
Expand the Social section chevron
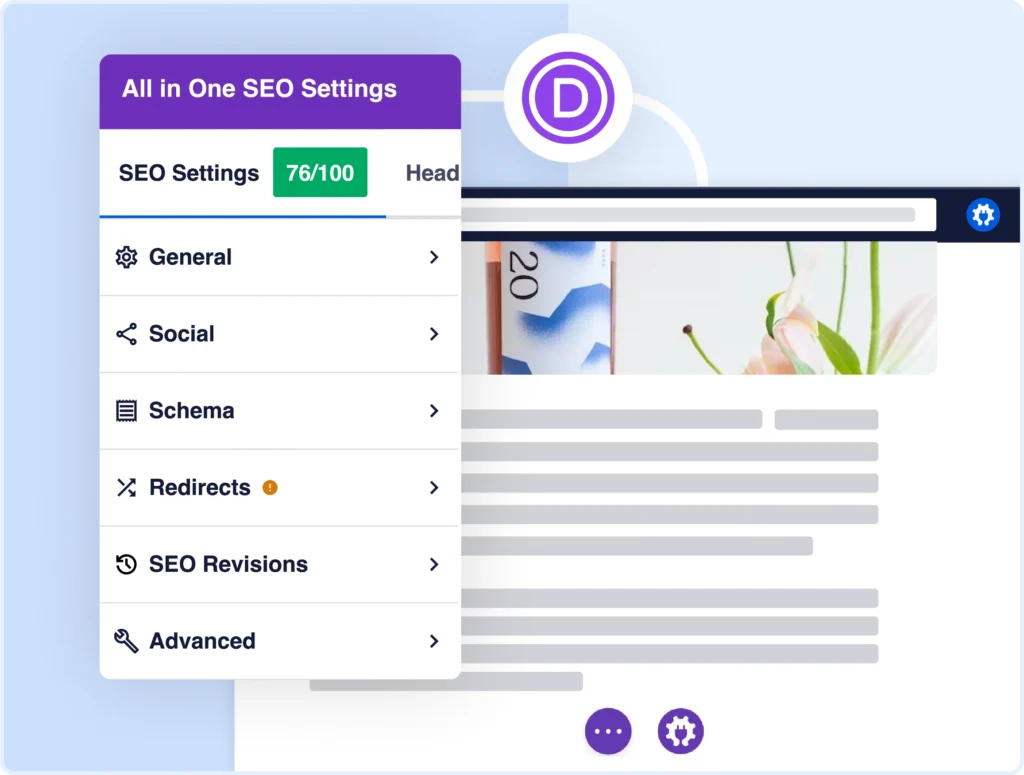pos(434,334)
